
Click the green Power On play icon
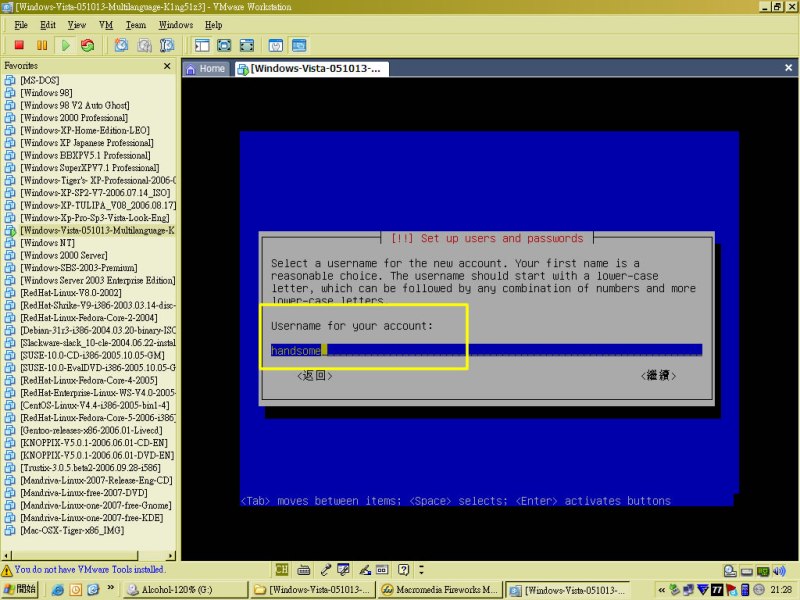65,45
